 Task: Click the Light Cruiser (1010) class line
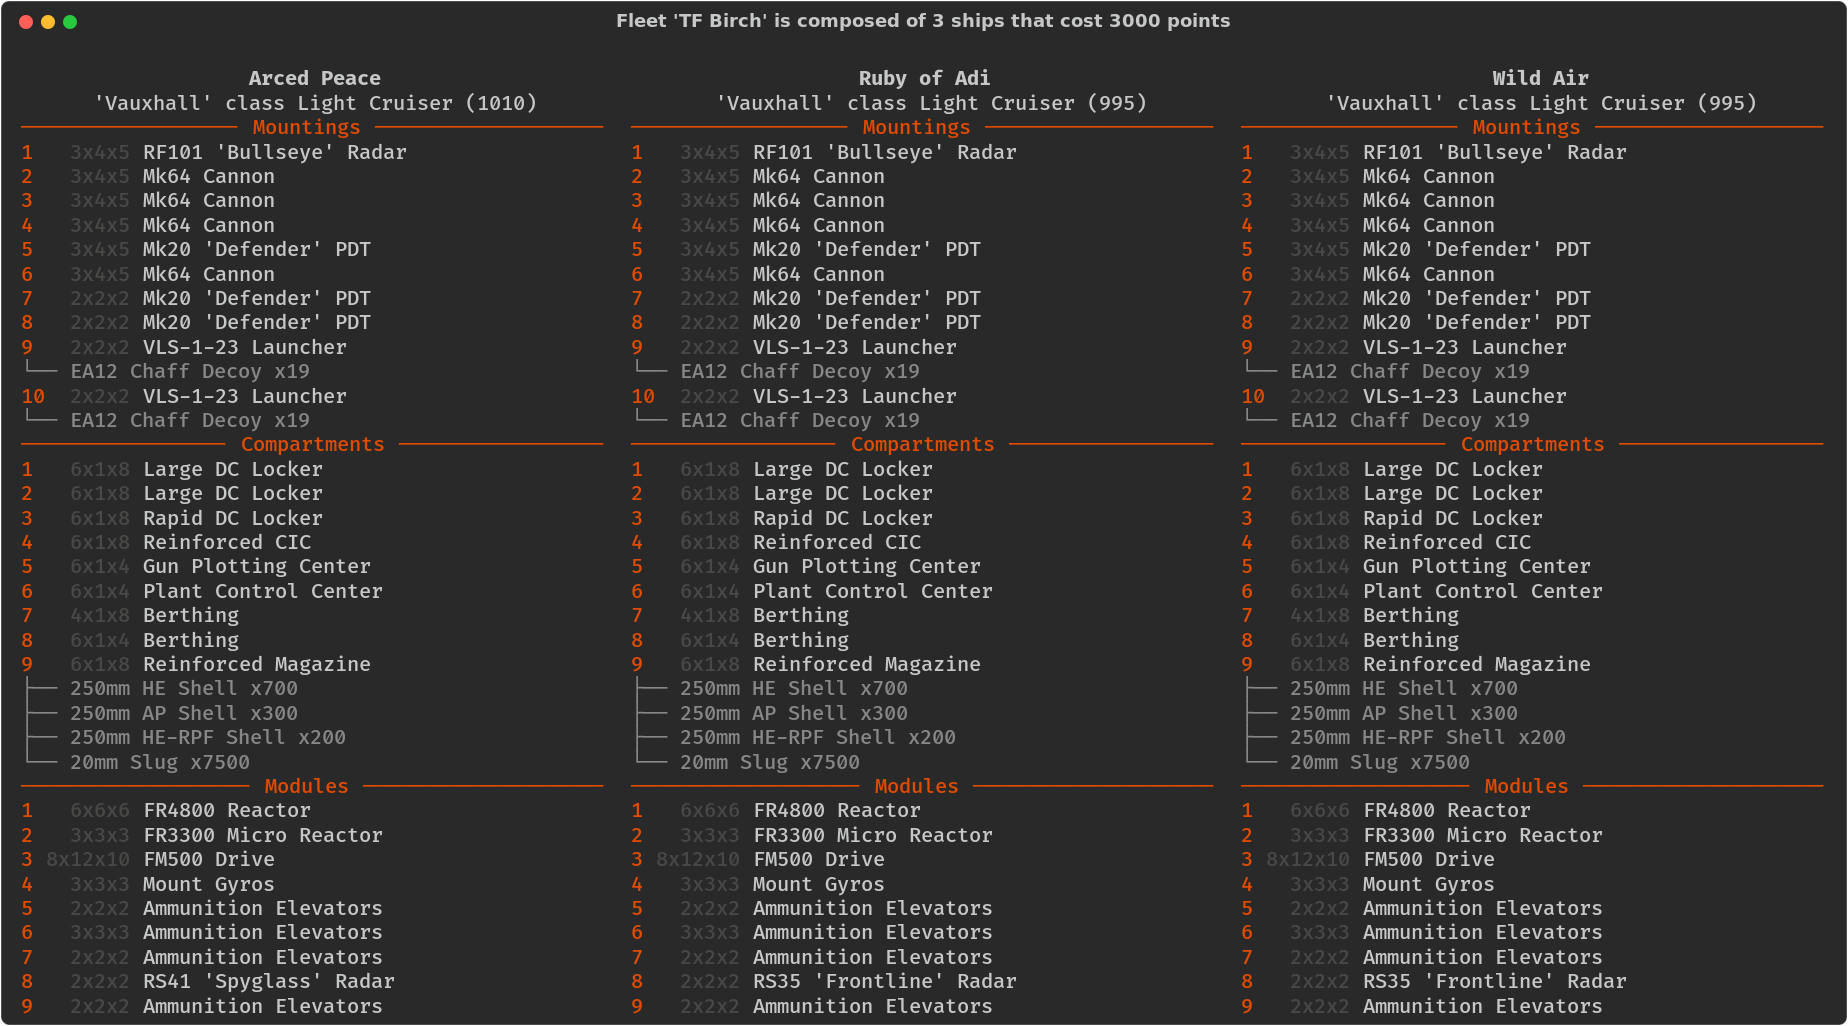point(315,103)
